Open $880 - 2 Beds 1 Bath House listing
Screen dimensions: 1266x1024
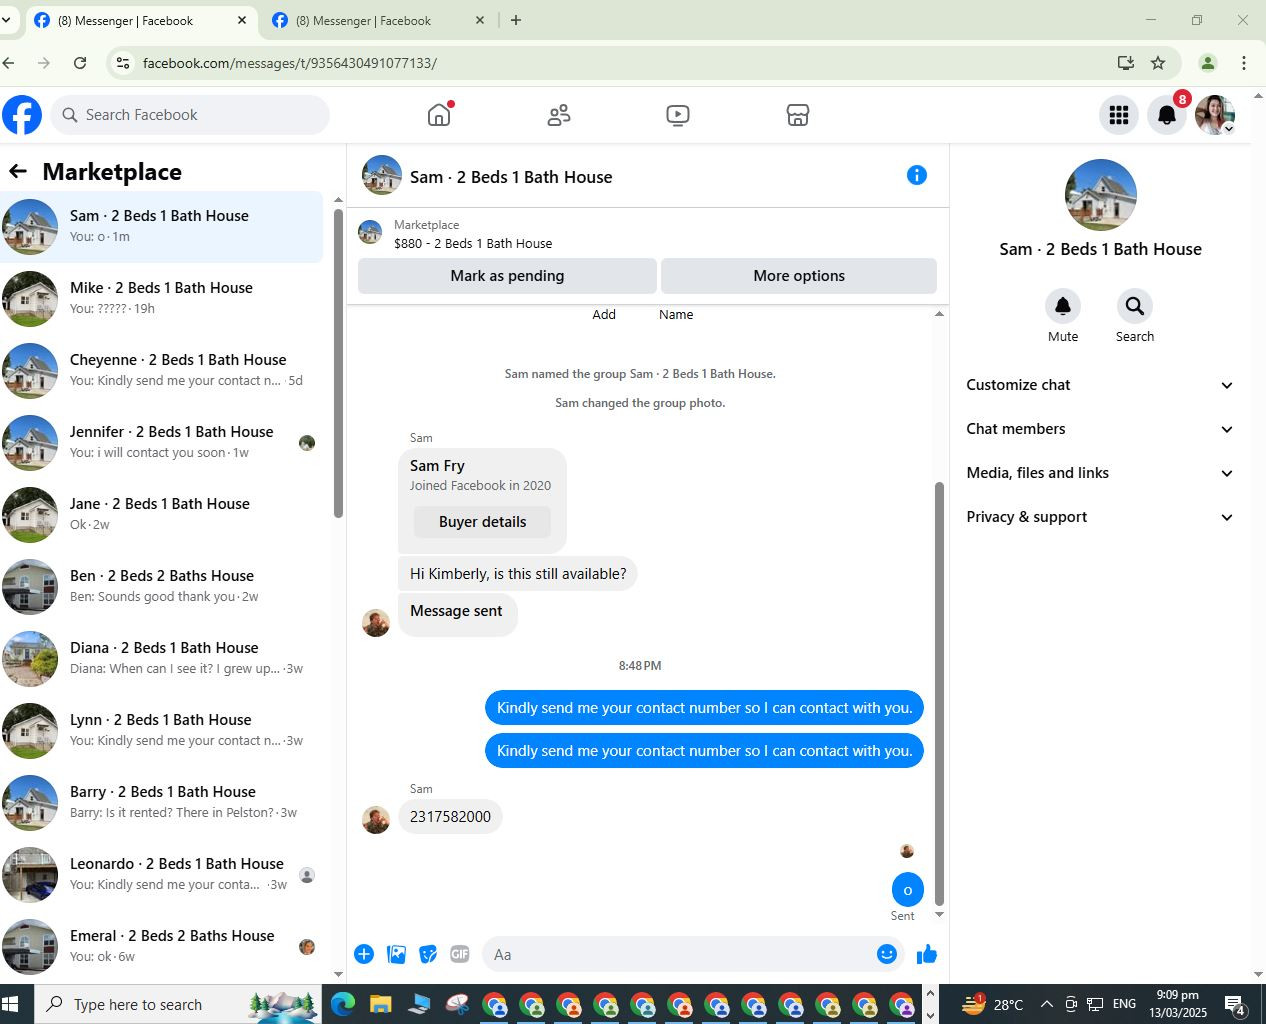click(x=473, y=243)
